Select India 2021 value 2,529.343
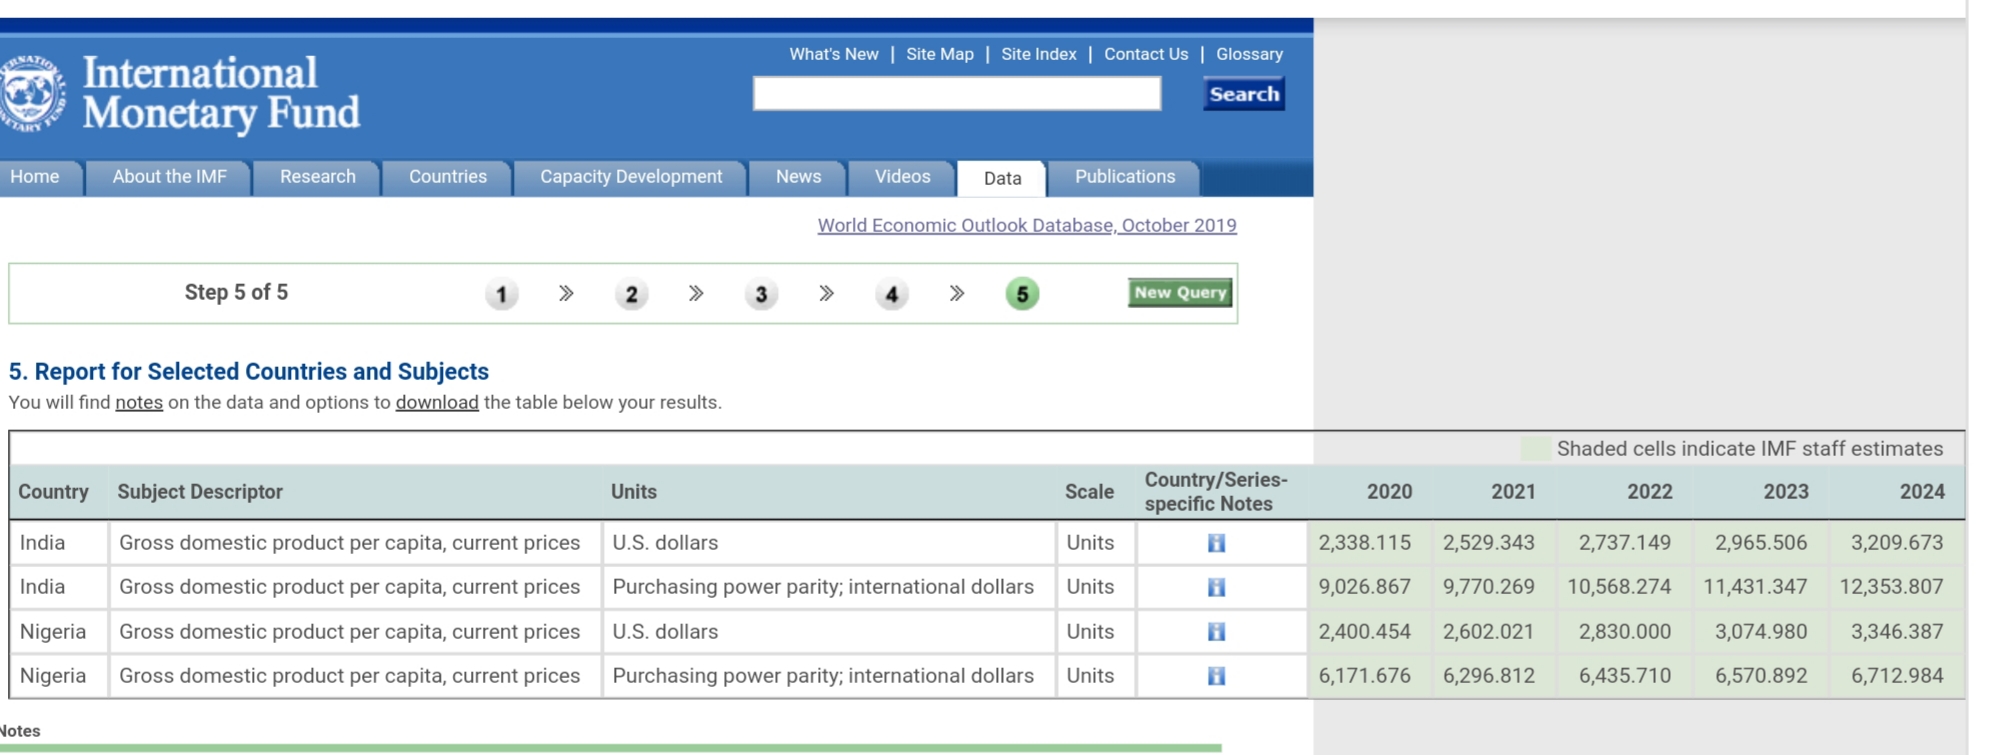Screen dimensions: 1997x755 click(1488, 543)
